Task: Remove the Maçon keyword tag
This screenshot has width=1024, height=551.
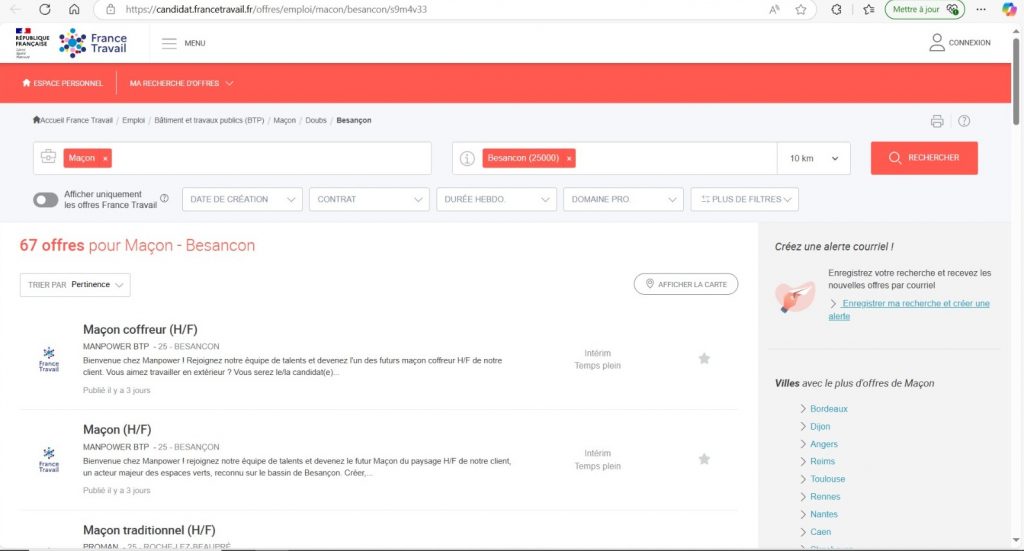Action: (x=106, y=158)
